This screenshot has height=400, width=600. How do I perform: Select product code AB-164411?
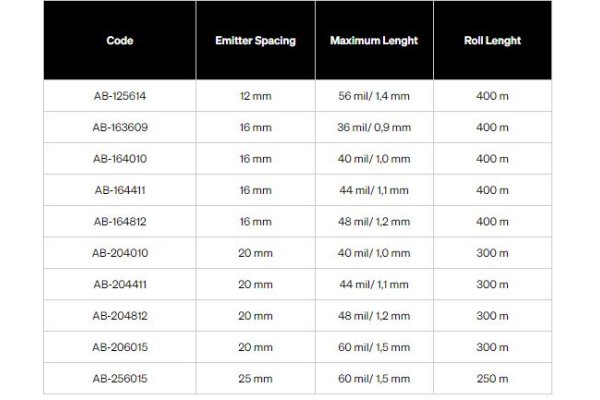[x=119, y=190]
